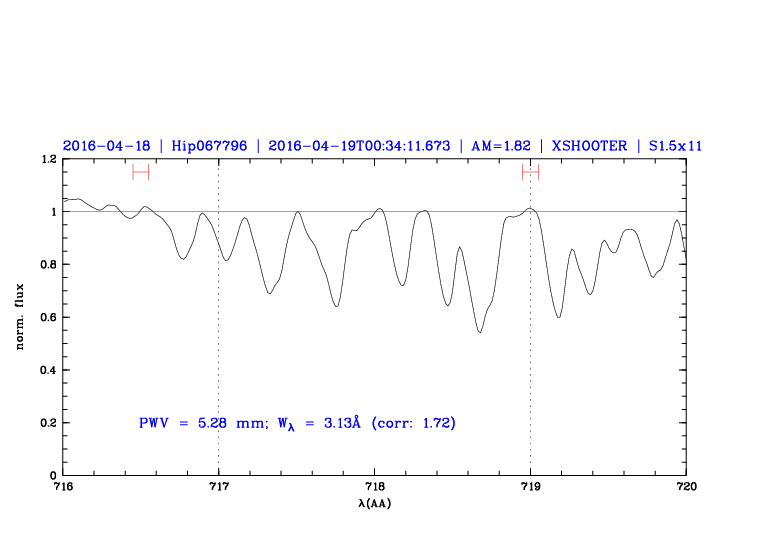Click the 717 x-axis tick label
This screenshot has width=782, height=542.
(x=218, y=487)
